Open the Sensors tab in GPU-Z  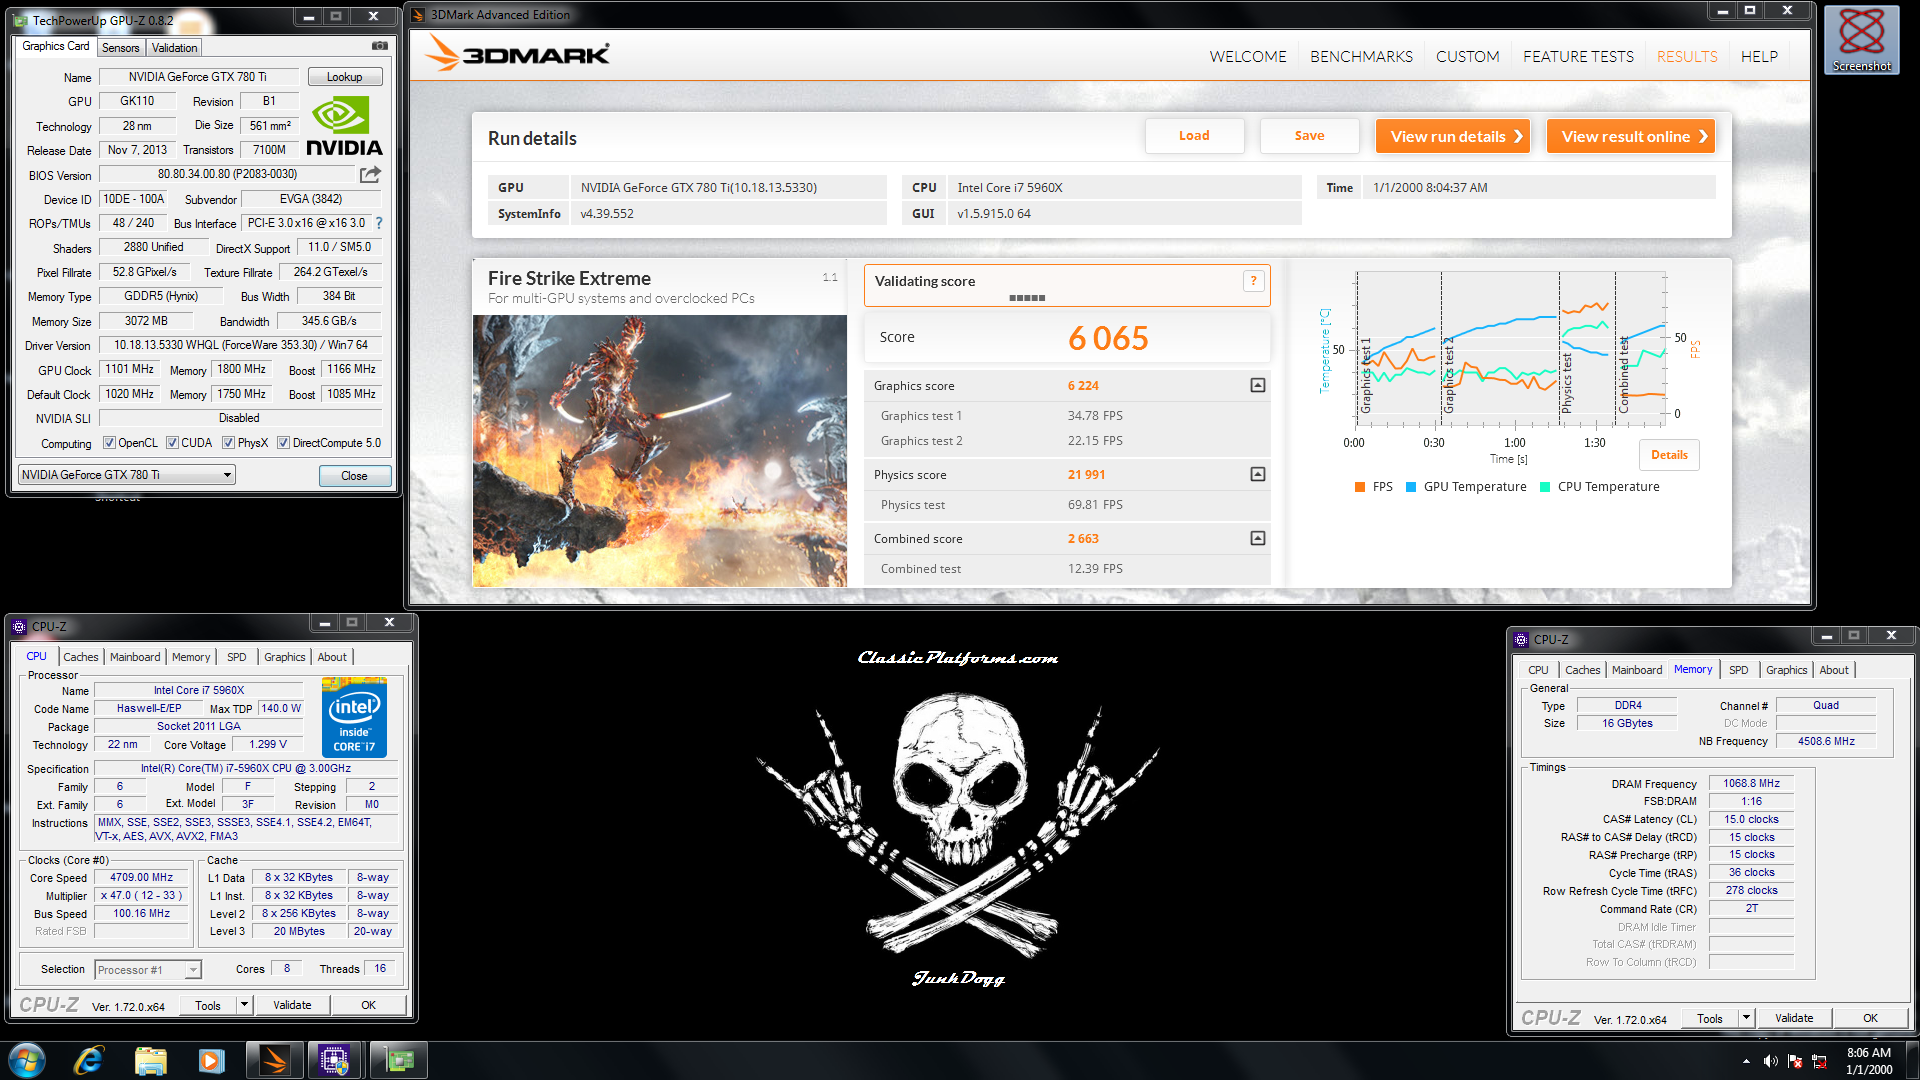click(121, 47)
